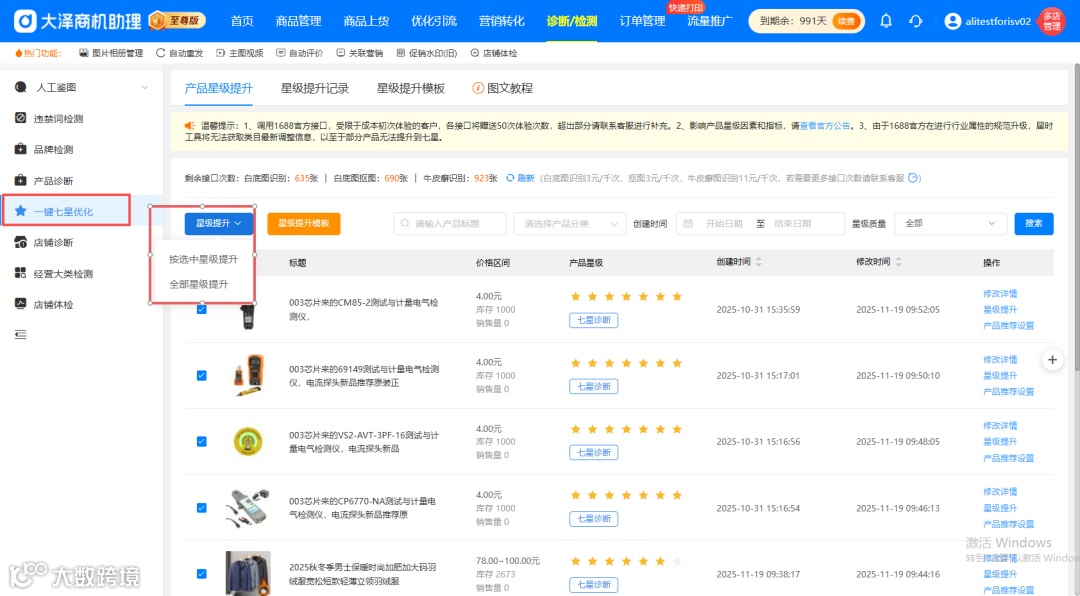
Task: Click the 续费 renew button
Action: 845,21
